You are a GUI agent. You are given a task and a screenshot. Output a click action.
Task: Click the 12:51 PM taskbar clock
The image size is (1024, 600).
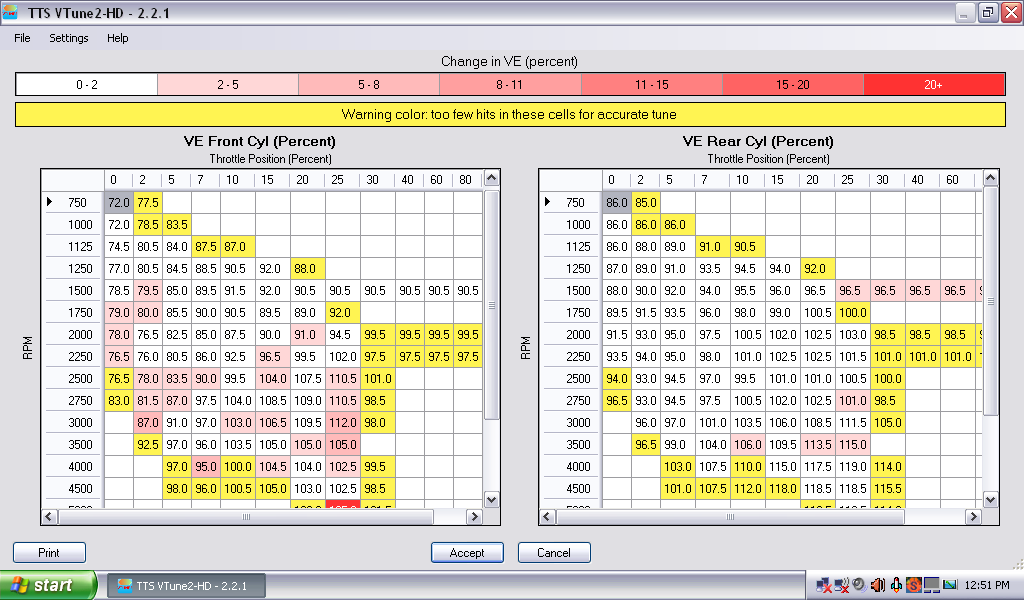pyautogui.click(x=987, y=586)
